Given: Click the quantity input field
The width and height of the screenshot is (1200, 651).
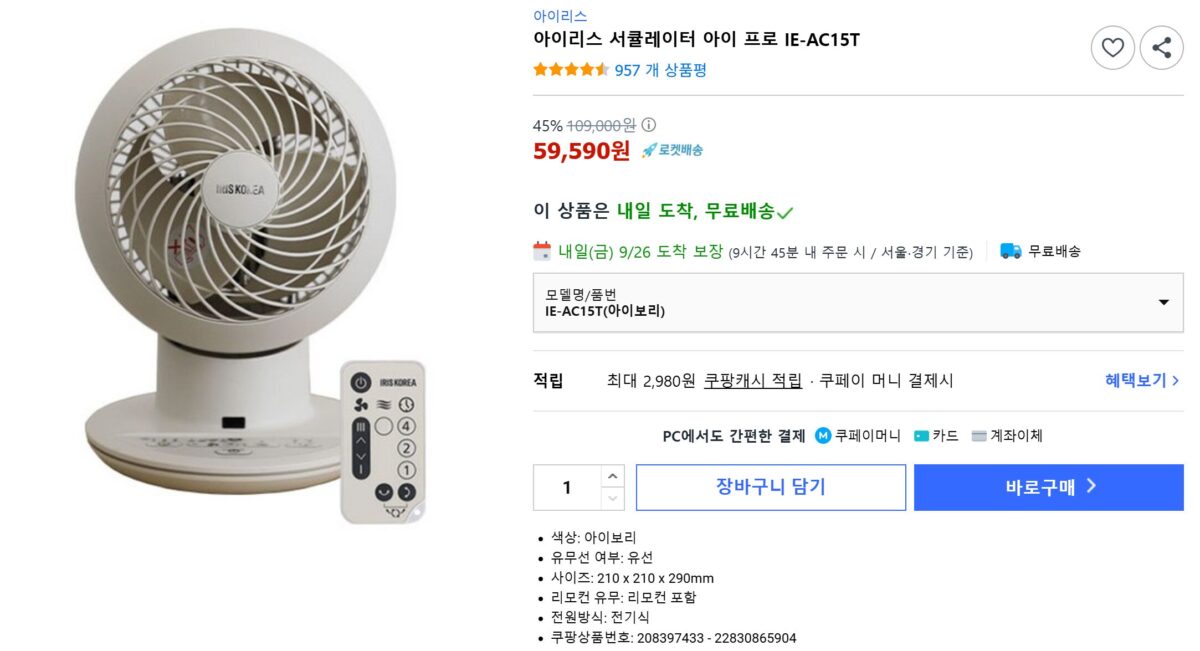Looking at the screenshot, I should [567, 487].
